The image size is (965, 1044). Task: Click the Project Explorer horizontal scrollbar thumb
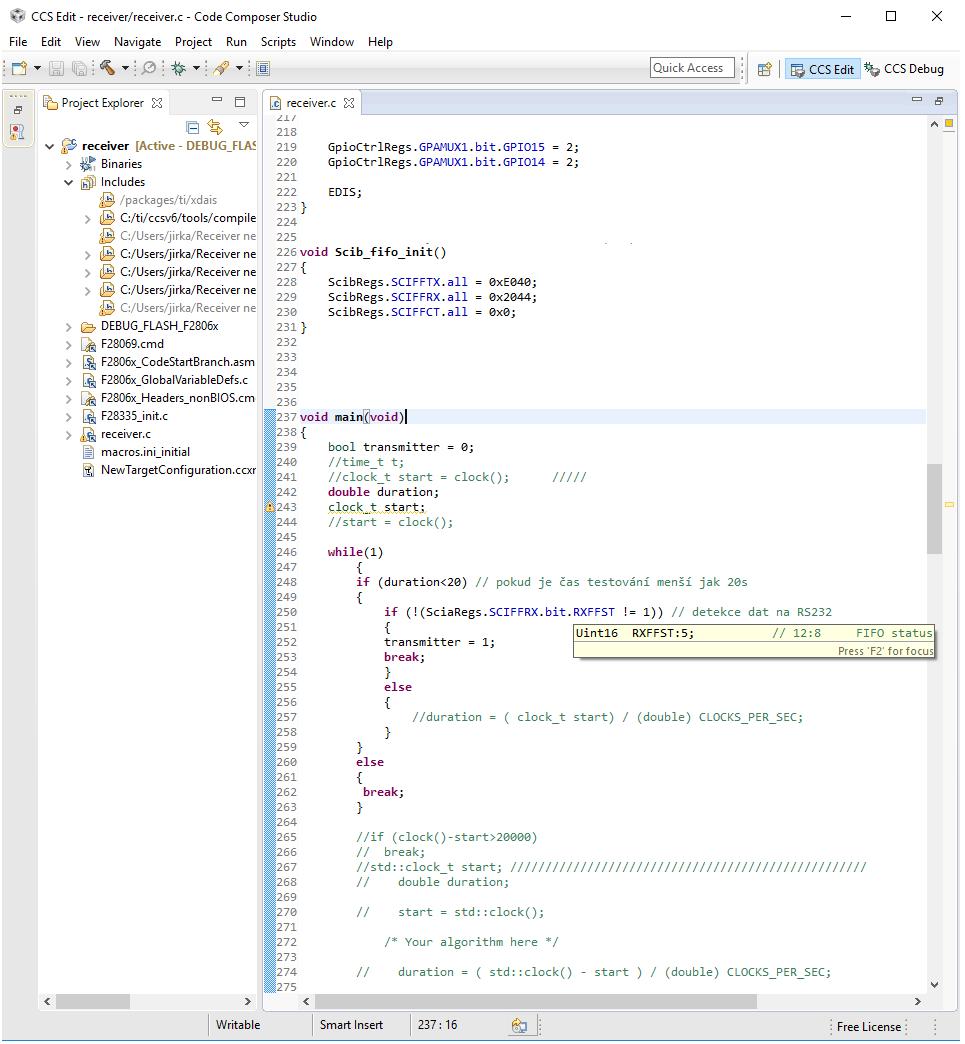tap(93, 1001)
